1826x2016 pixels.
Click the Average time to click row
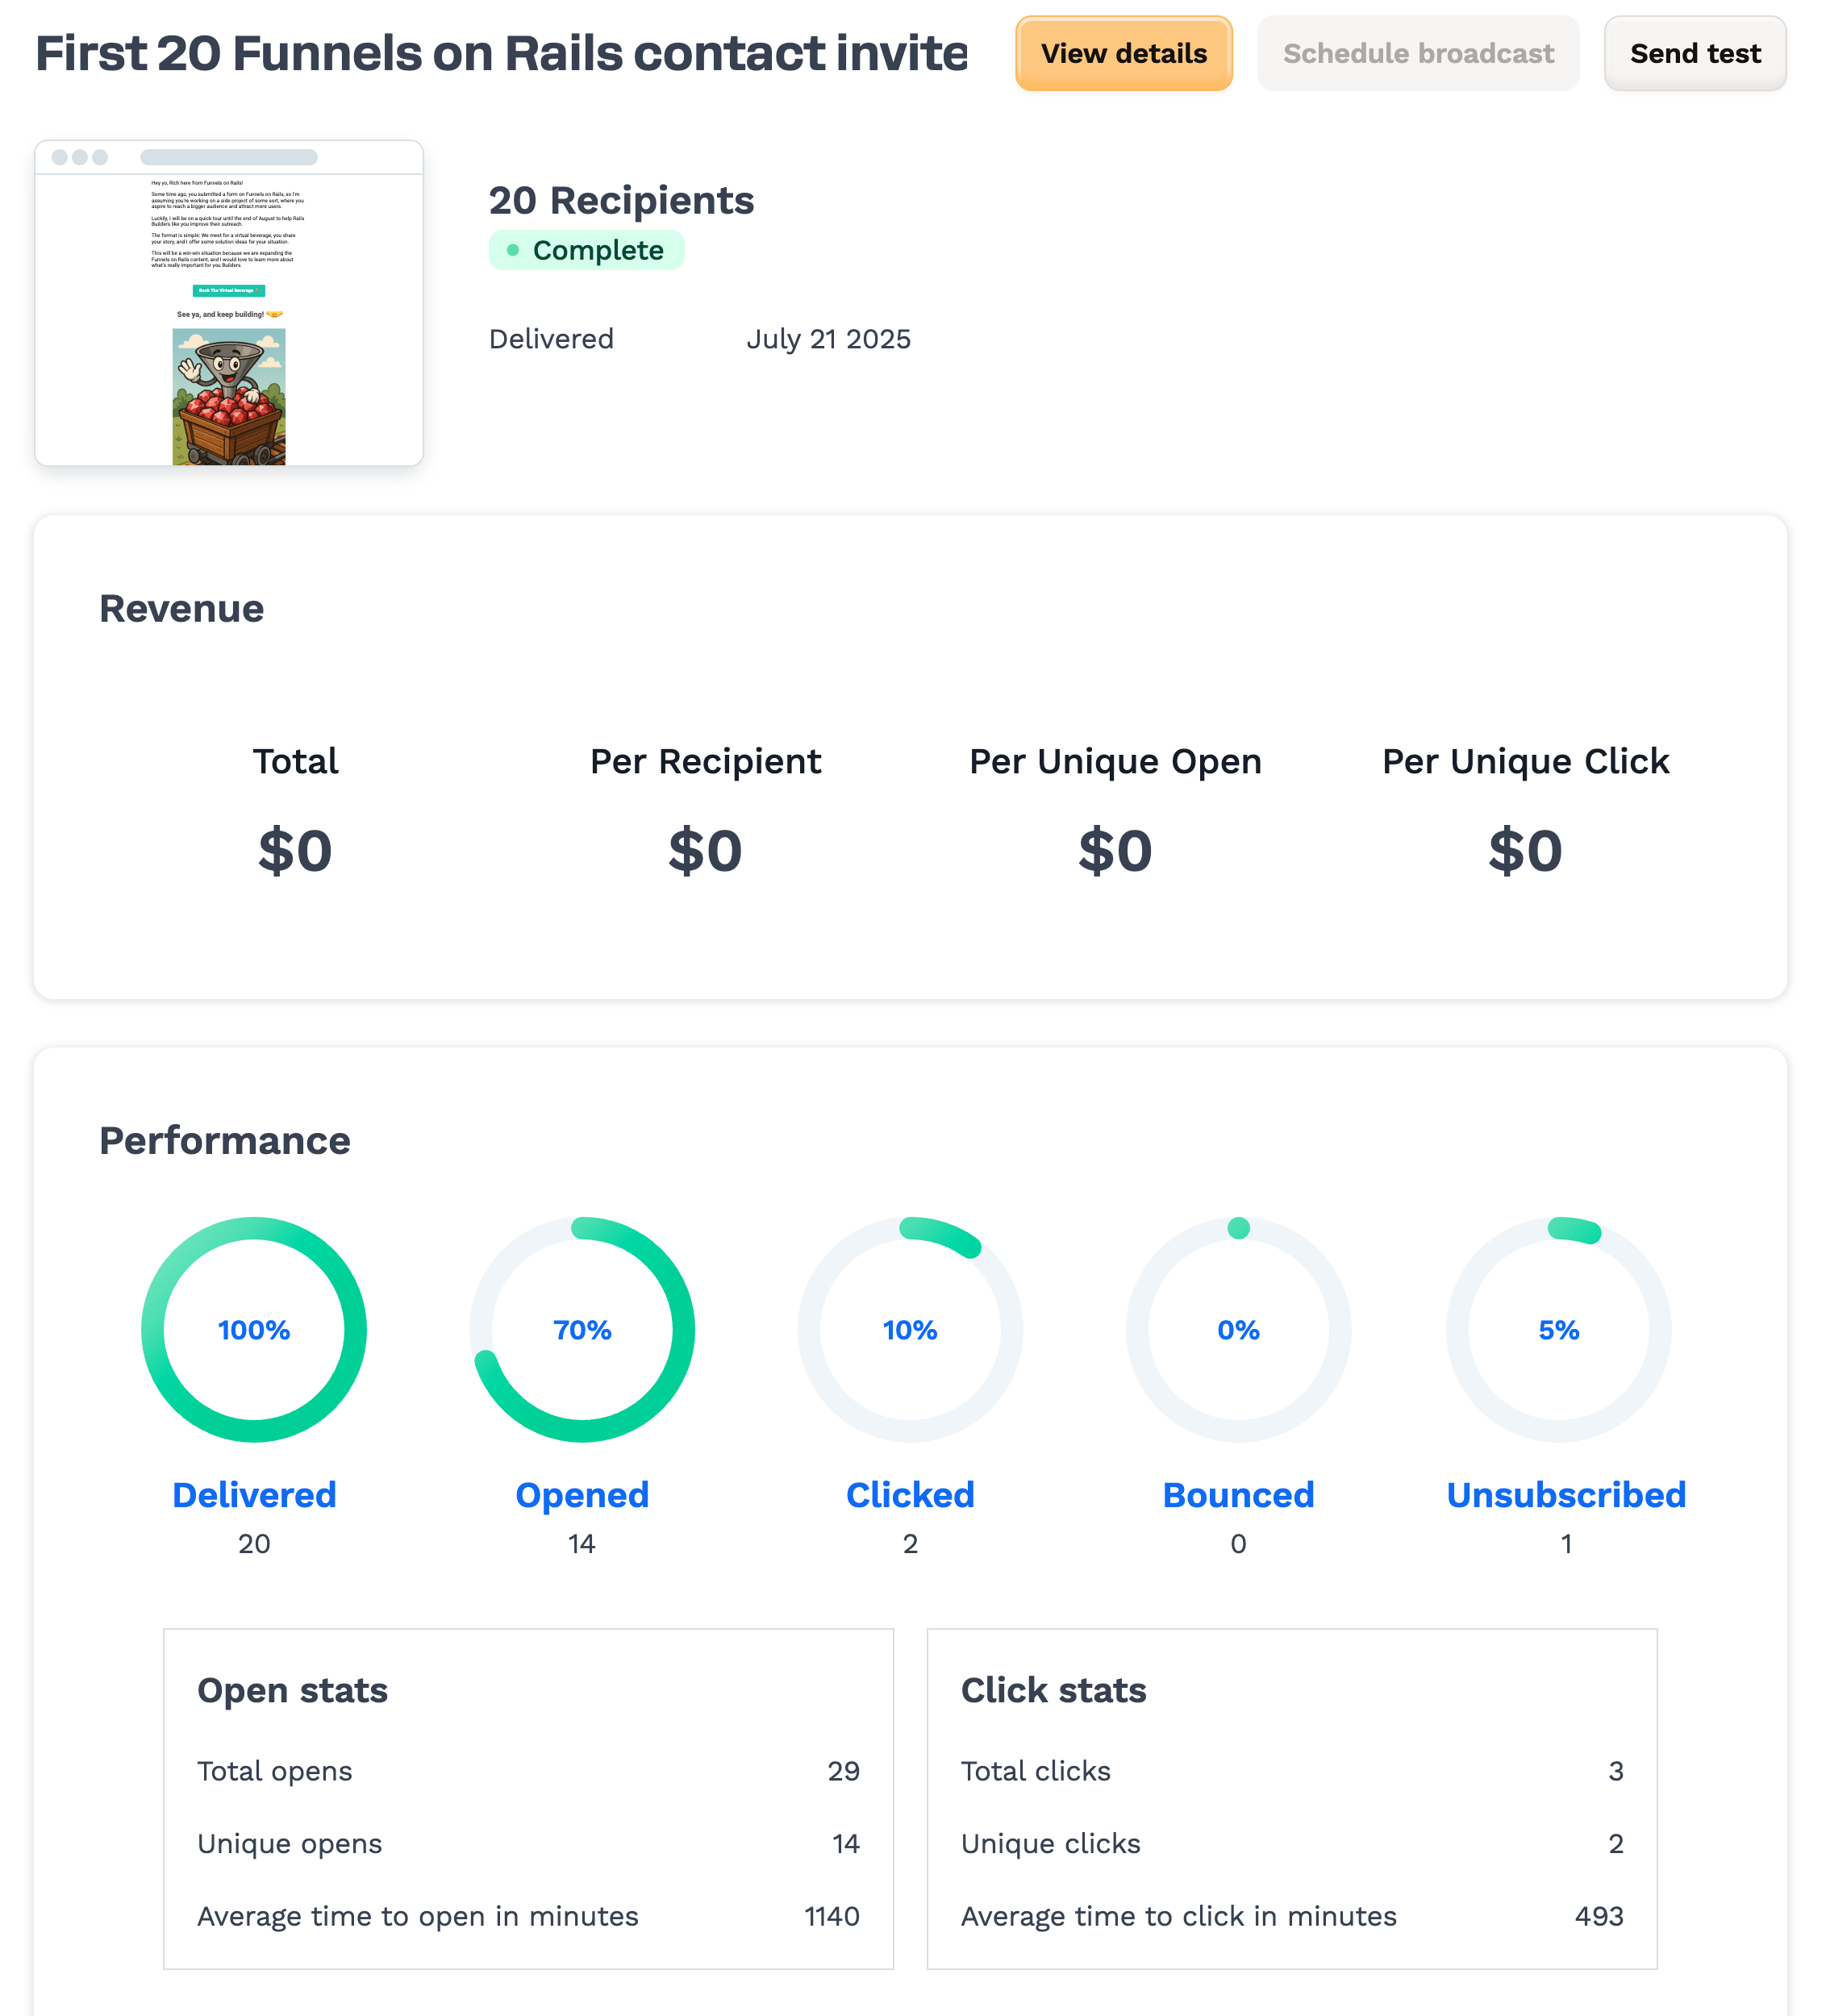point(1291,1916)
